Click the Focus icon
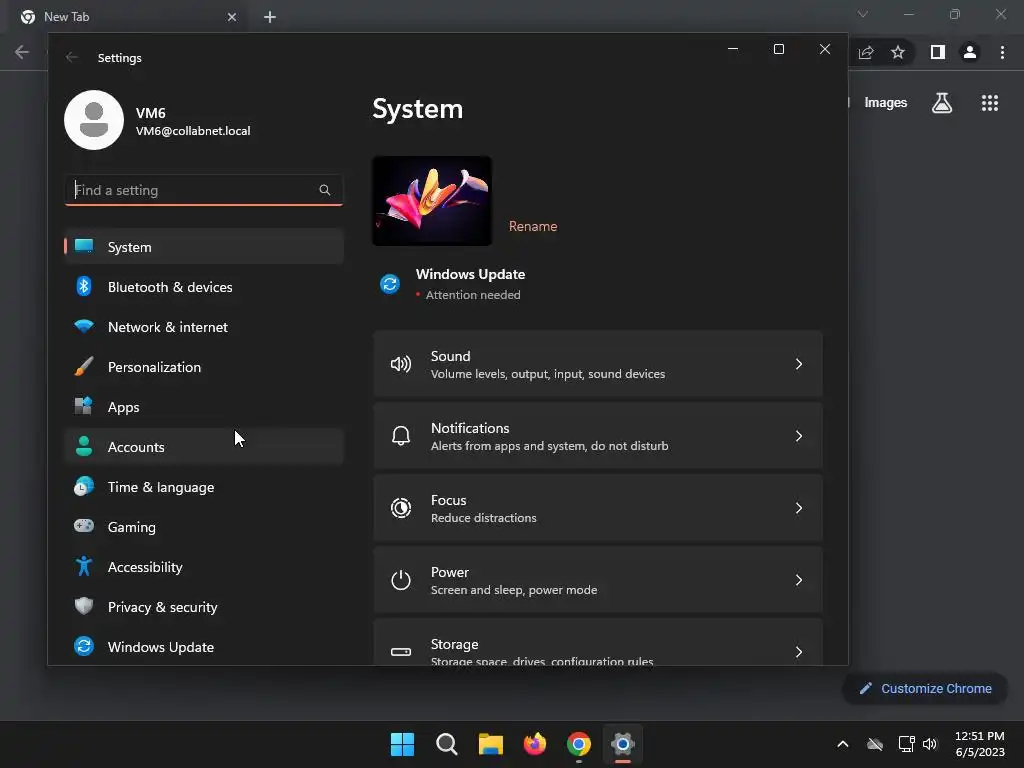 pos(400,508)
